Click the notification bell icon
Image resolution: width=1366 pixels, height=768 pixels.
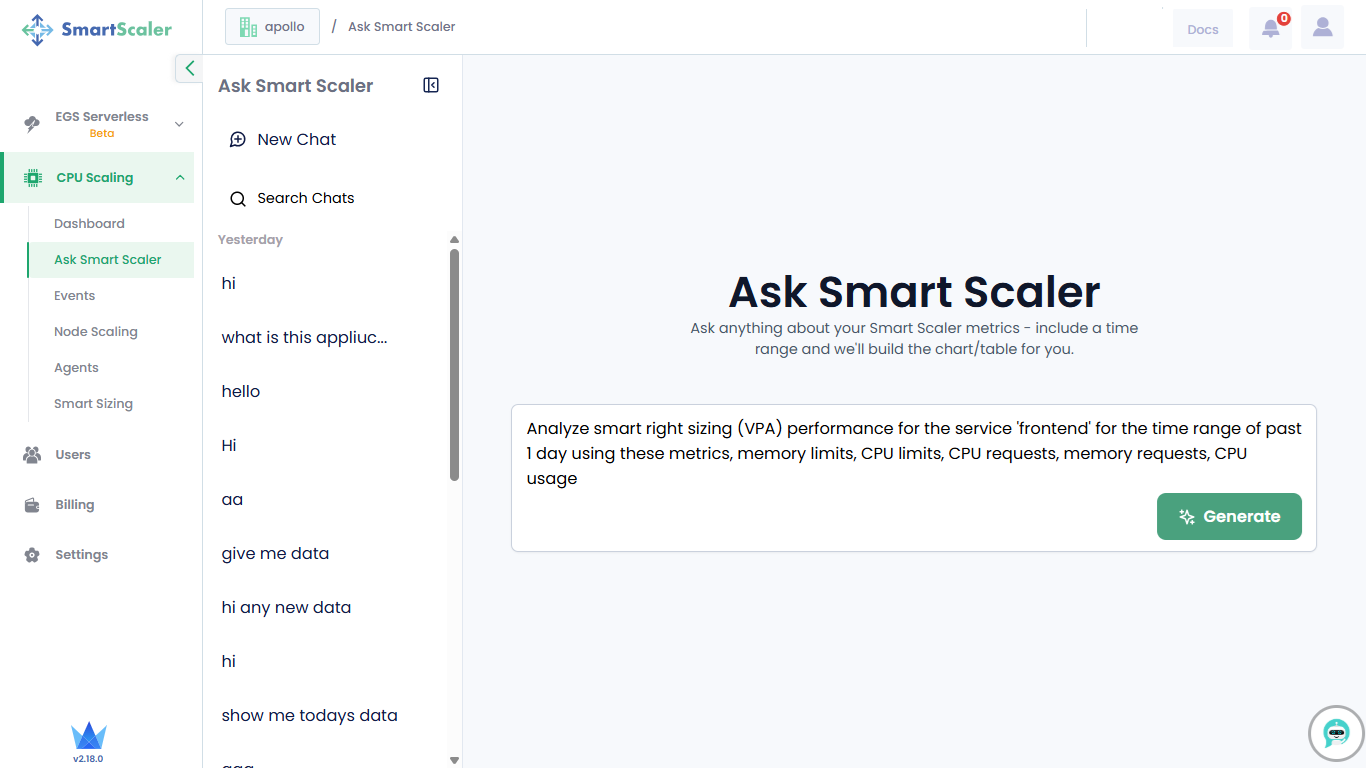pyautogui.click(x=1270, y=28)
